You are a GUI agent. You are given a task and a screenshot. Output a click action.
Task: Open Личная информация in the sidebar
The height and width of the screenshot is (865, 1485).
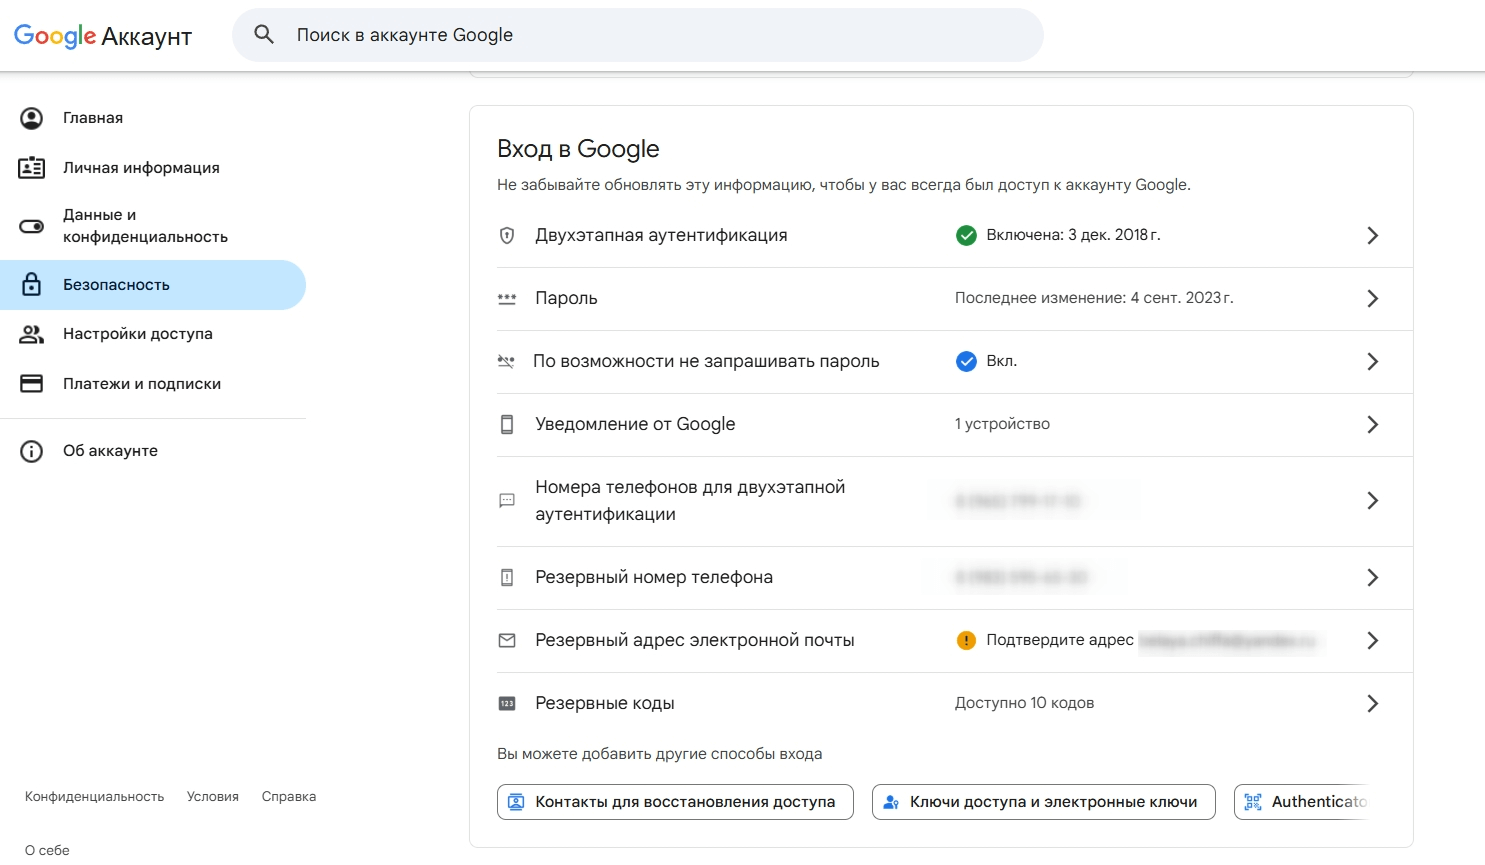pyautogui.click(x=141, y=168)
